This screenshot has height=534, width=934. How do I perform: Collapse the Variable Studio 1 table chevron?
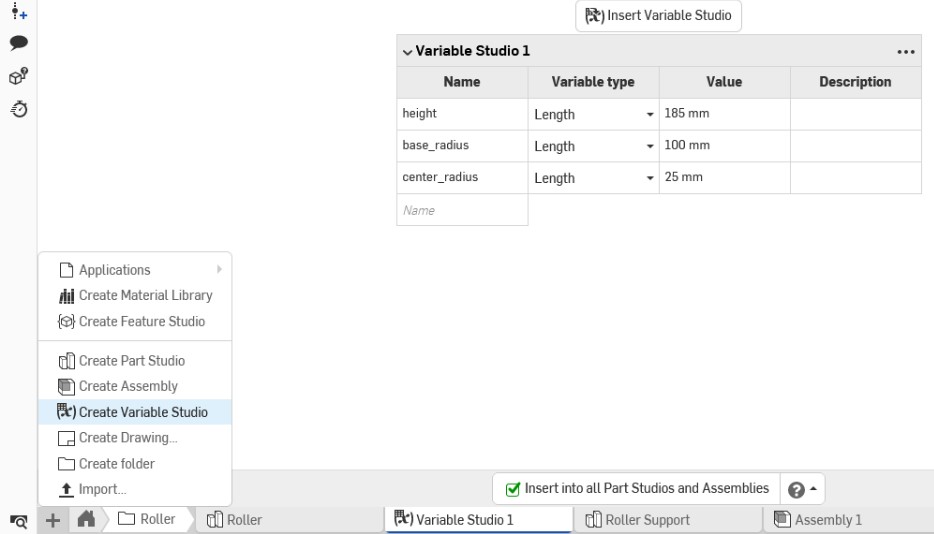pos(407,52)
